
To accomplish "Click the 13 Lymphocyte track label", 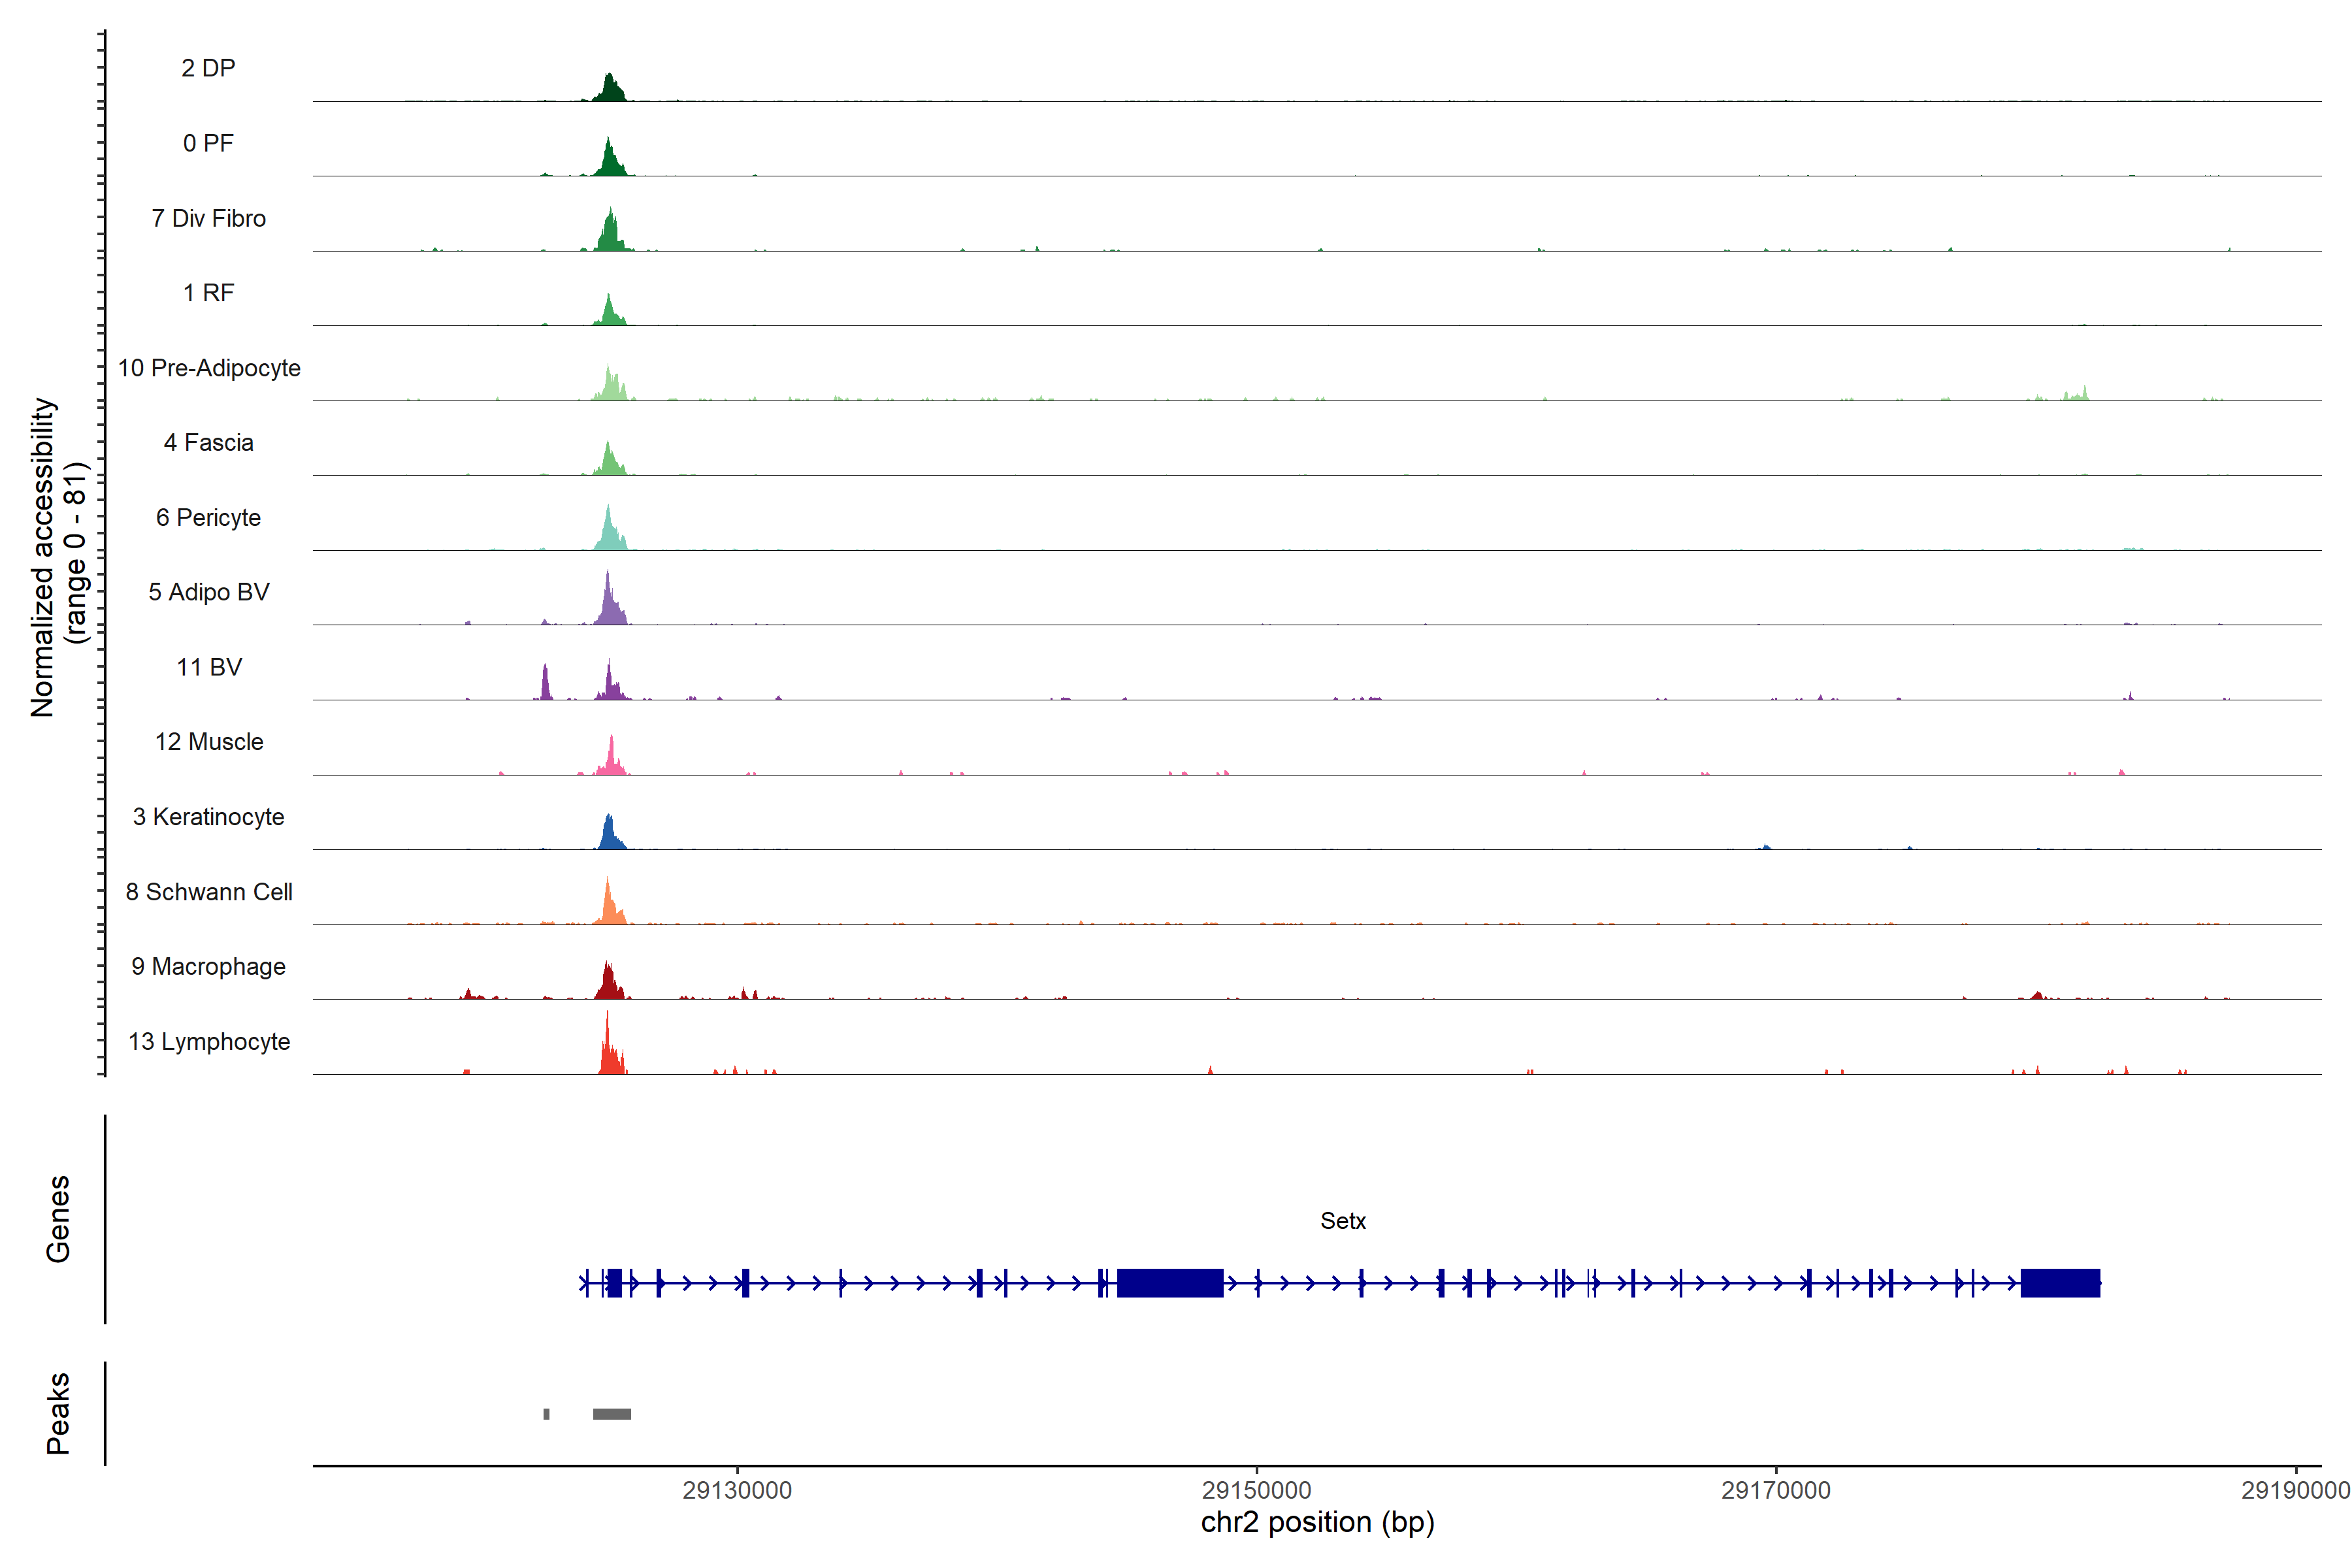I will click(x=208, y=1042).
